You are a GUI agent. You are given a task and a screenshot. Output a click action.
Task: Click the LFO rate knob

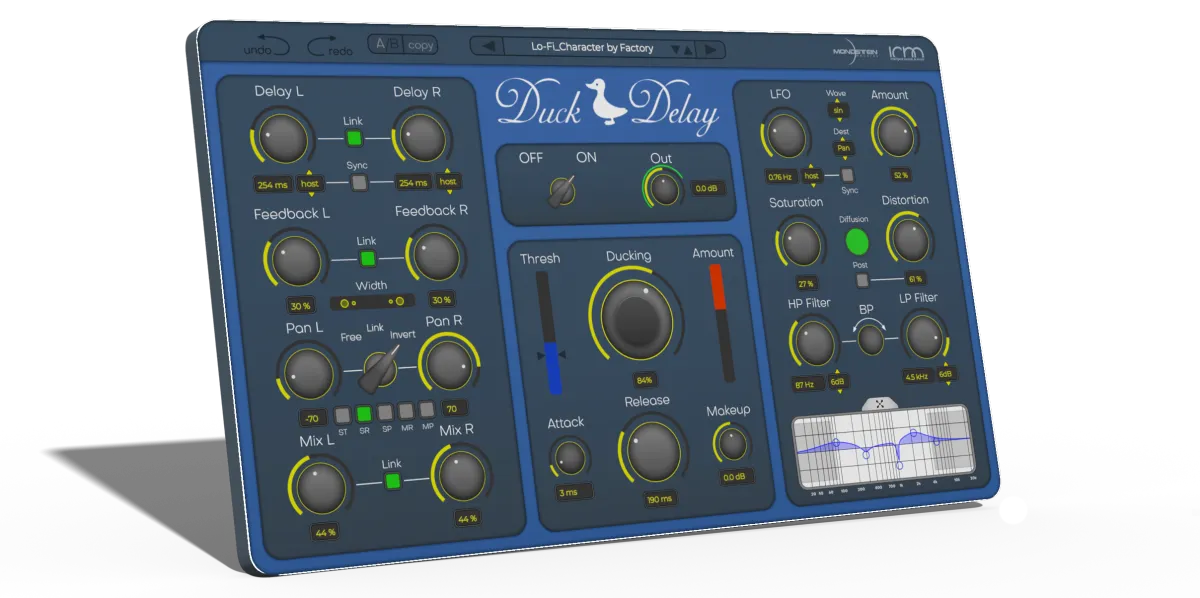pos(785,134)
